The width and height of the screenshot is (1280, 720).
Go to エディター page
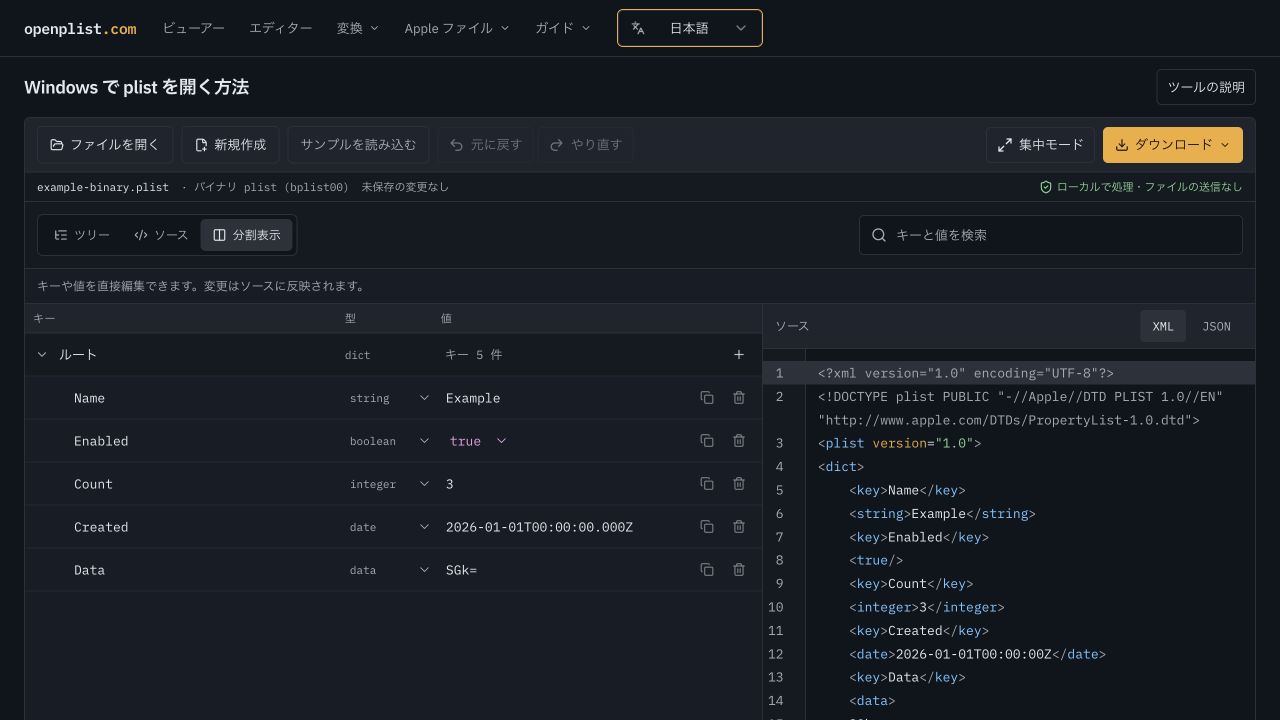[x=281, y=28]
